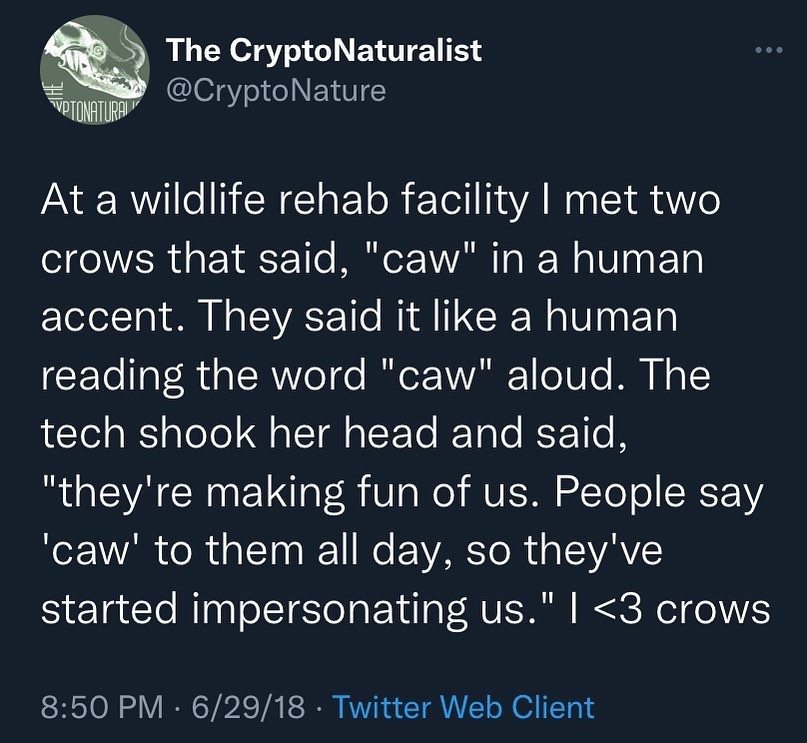807x743 pixels.
Task: Open The CryptoNaturalist display name link
Action: pos(324,50)
